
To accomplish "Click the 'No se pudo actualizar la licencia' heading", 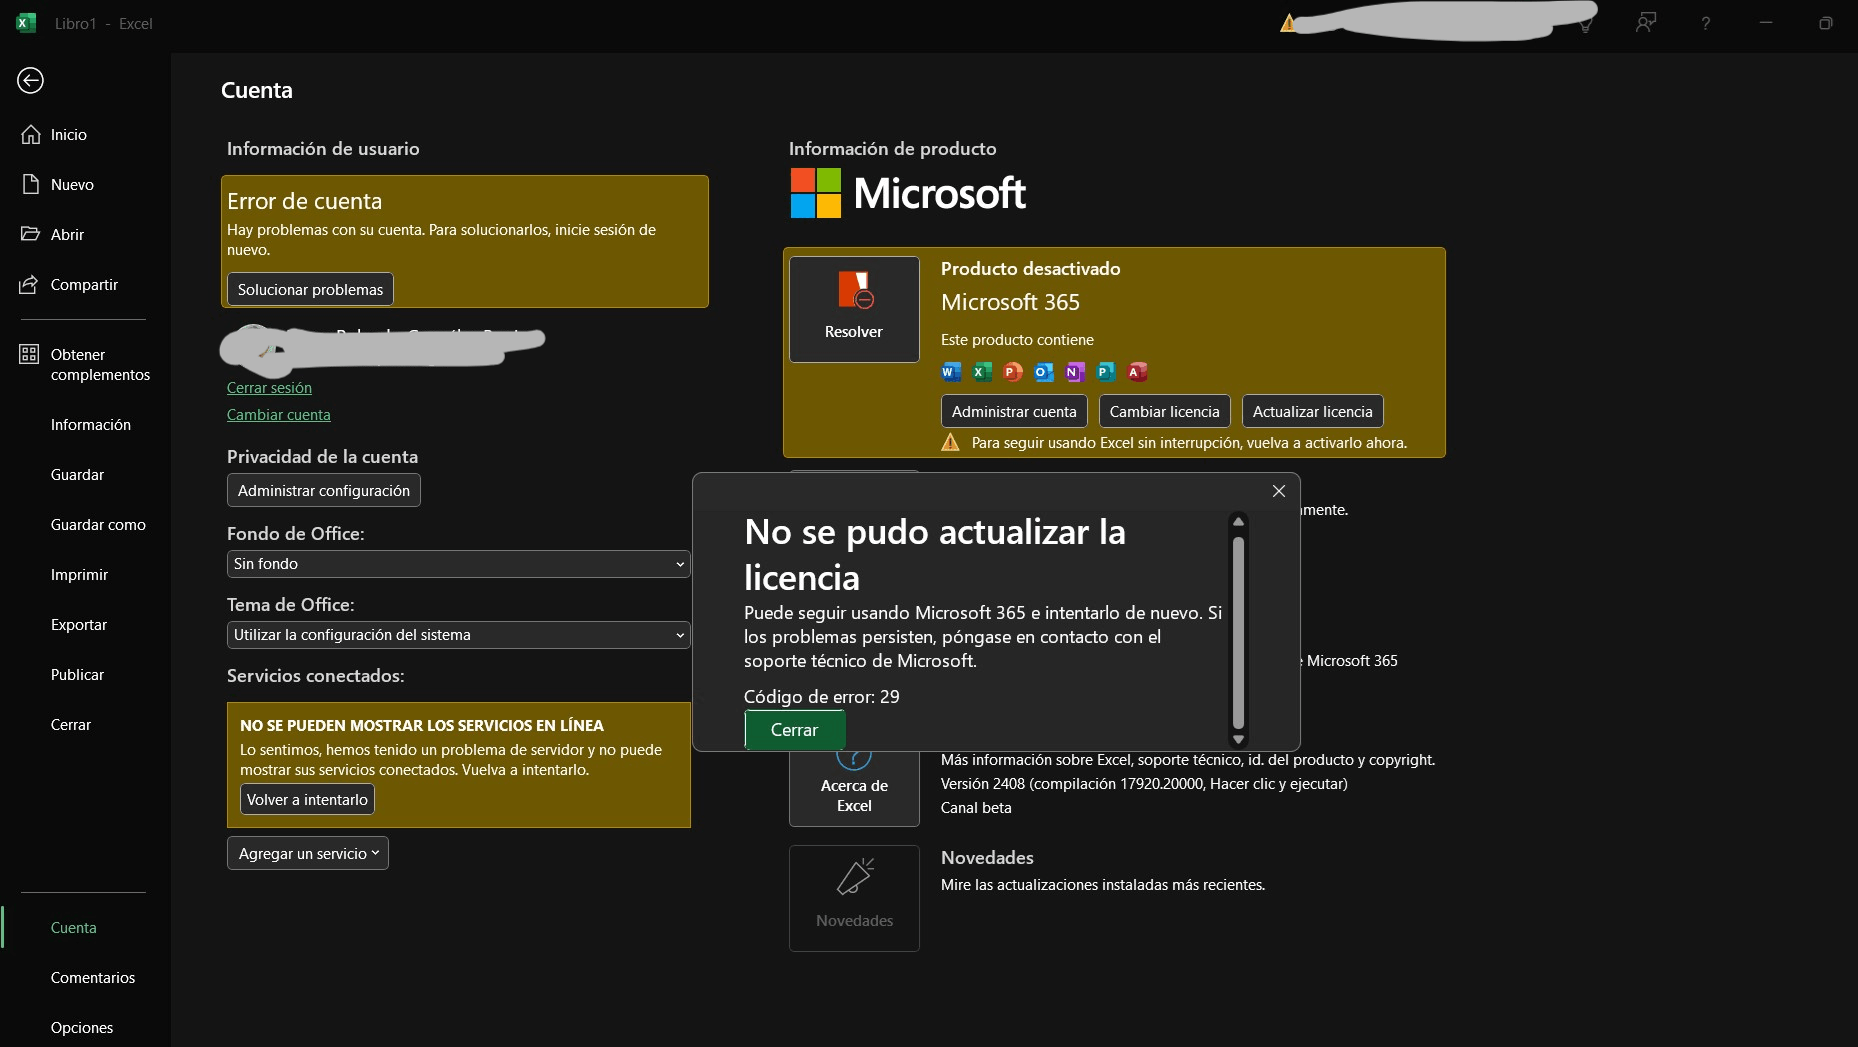I will [935, 554].
